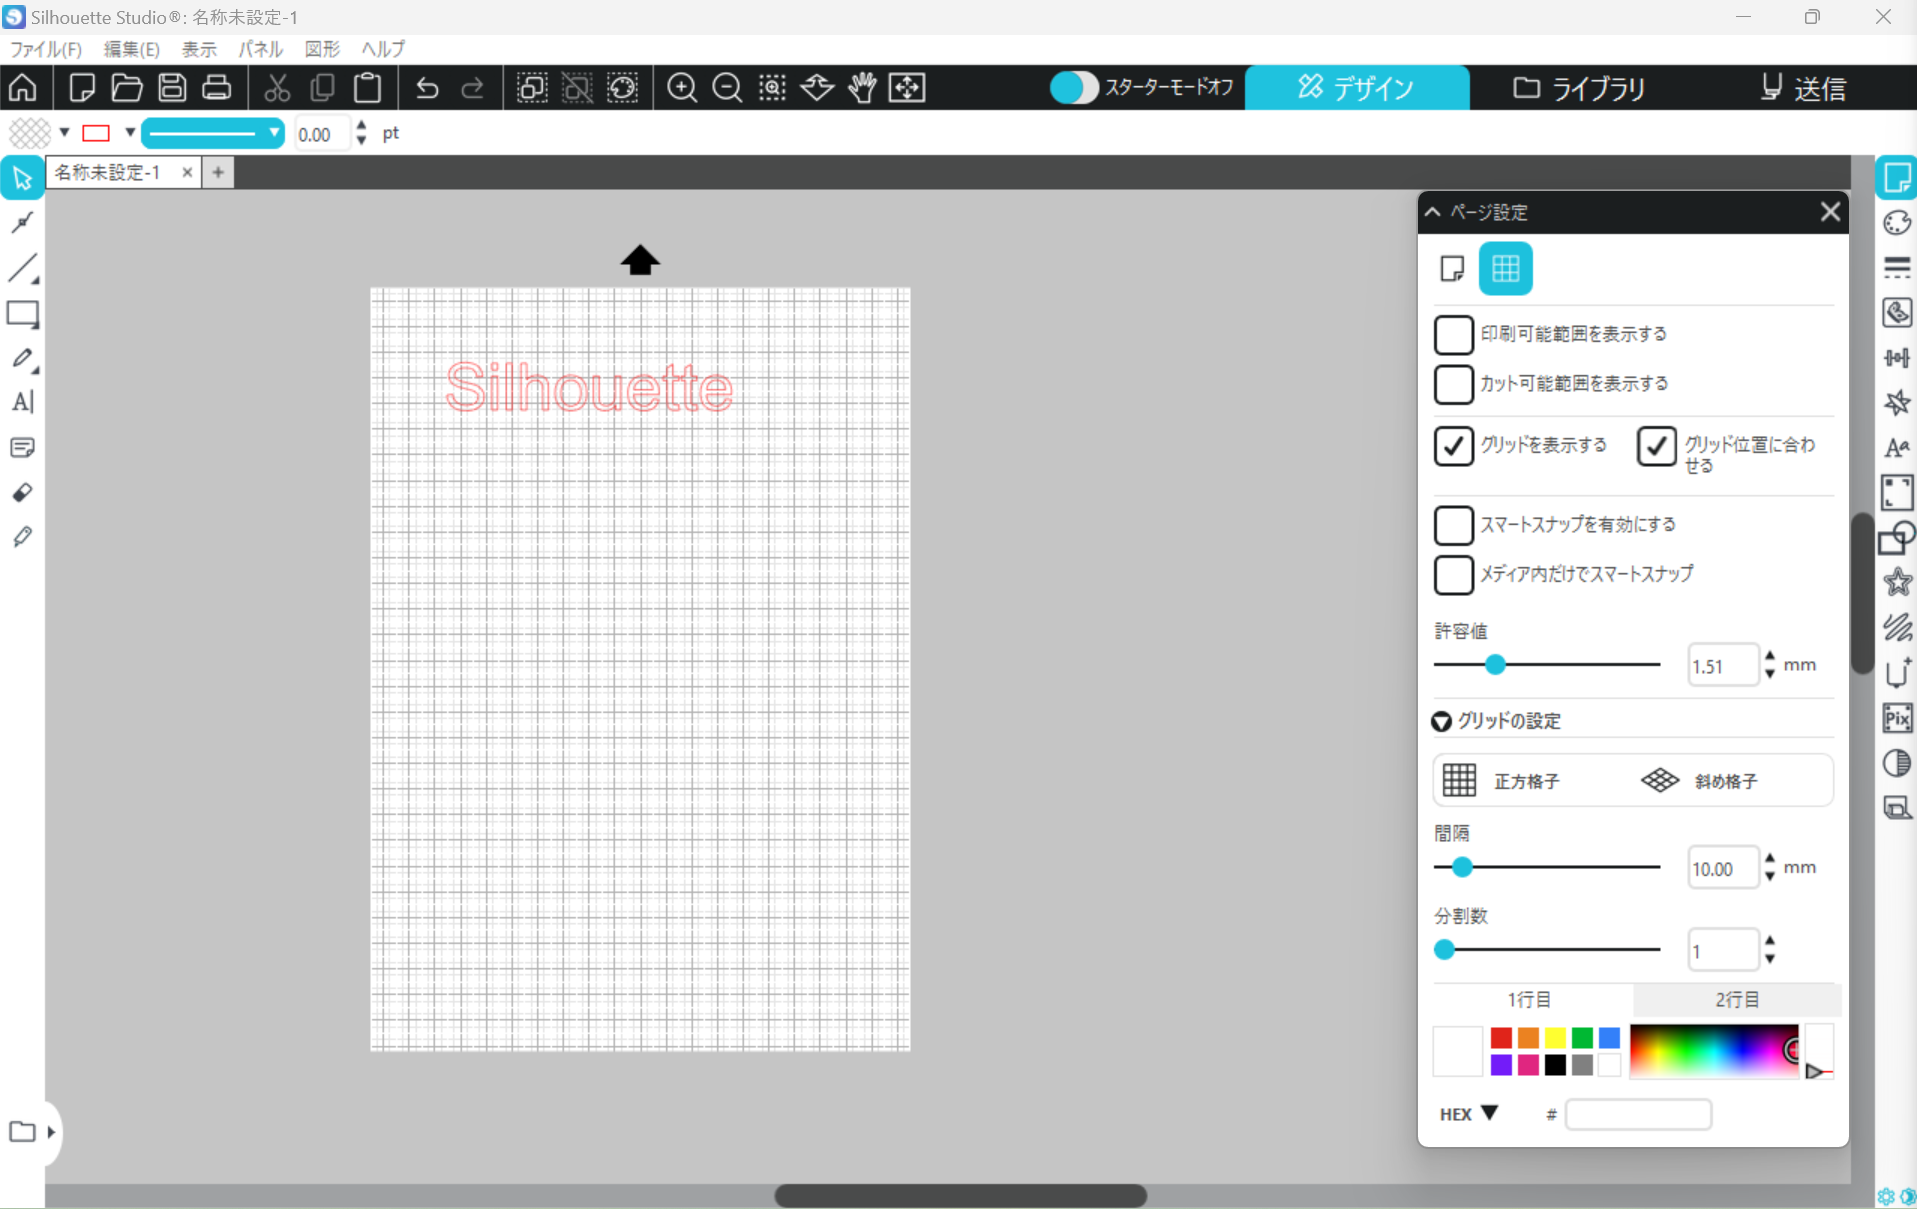Switch to the Design tab
Image resolution: width=1917 pixels, height=1209 pixels.
1357,88
